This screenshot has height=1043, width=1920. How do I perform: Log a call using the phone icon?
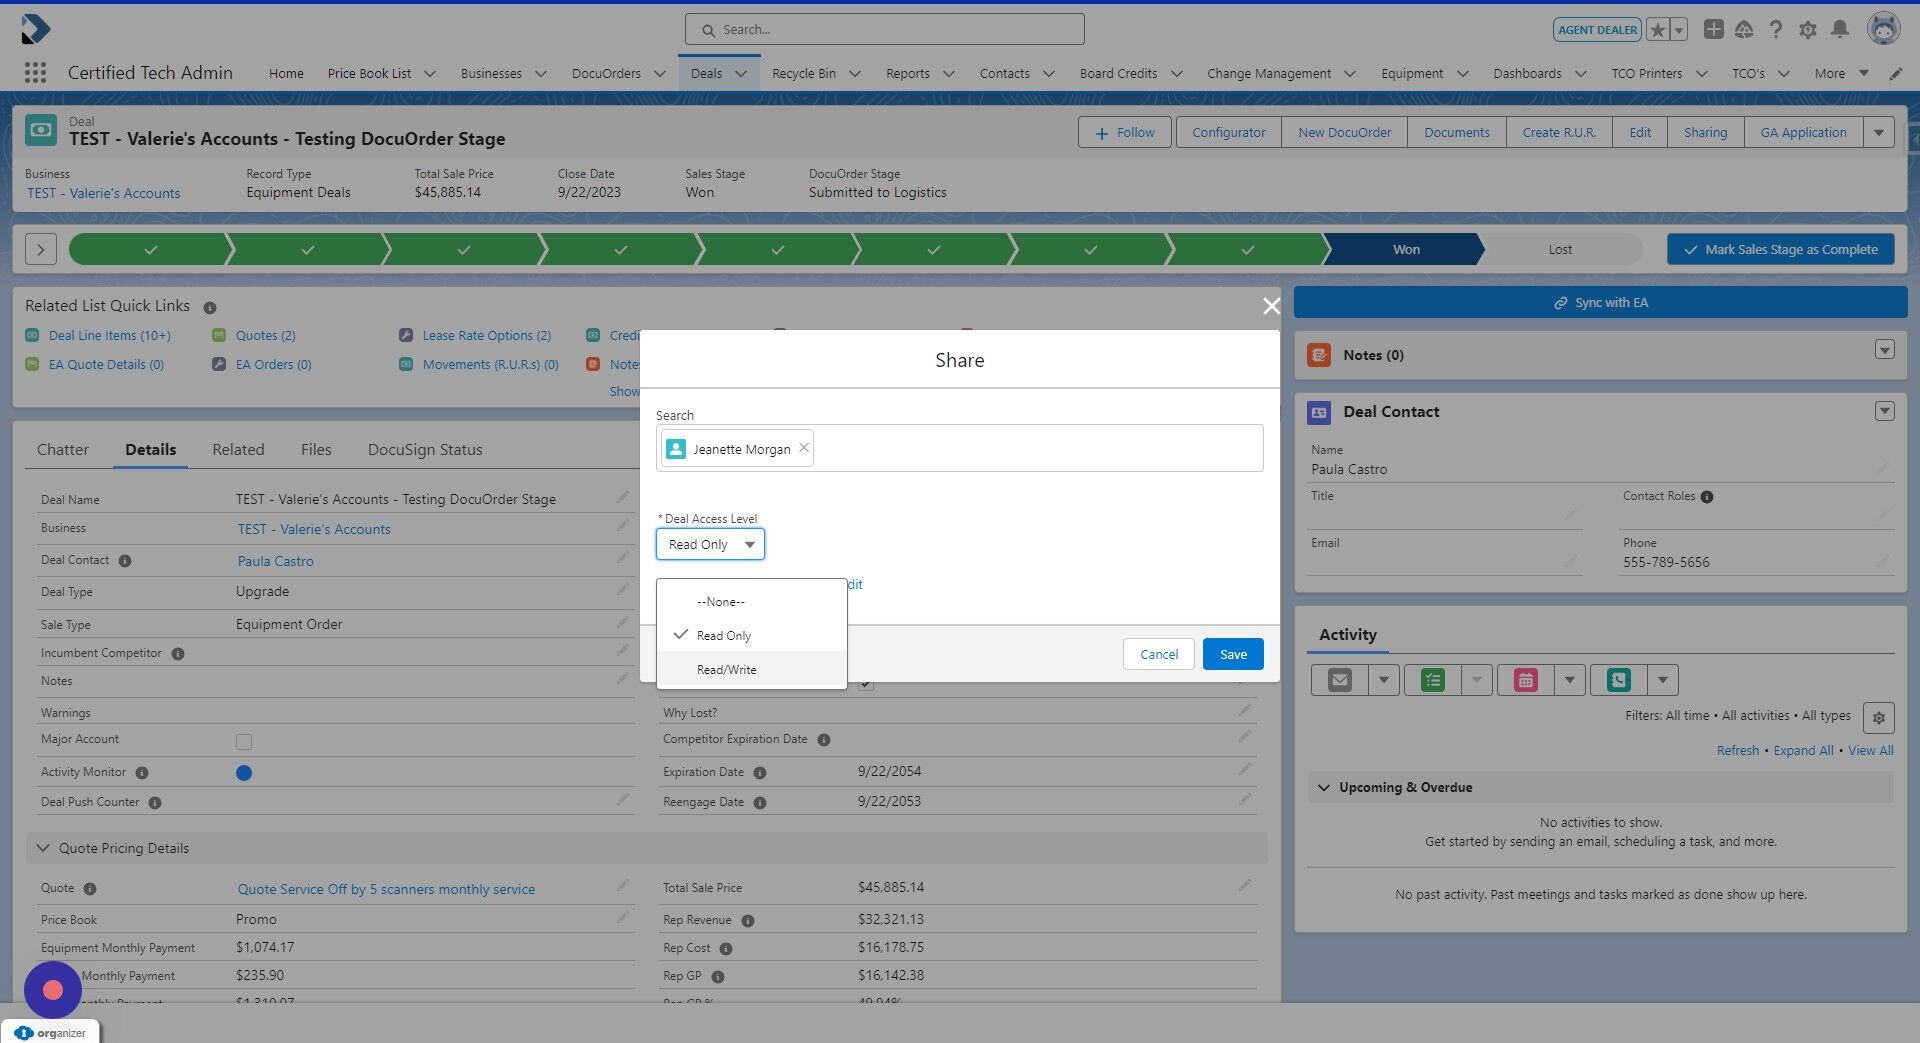(1617, 679)
